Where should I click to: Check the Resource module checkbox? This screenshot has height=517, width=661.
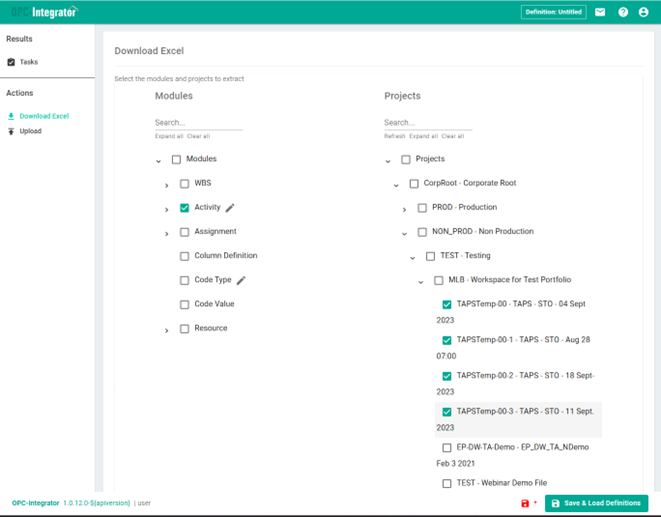coord(185,329)
